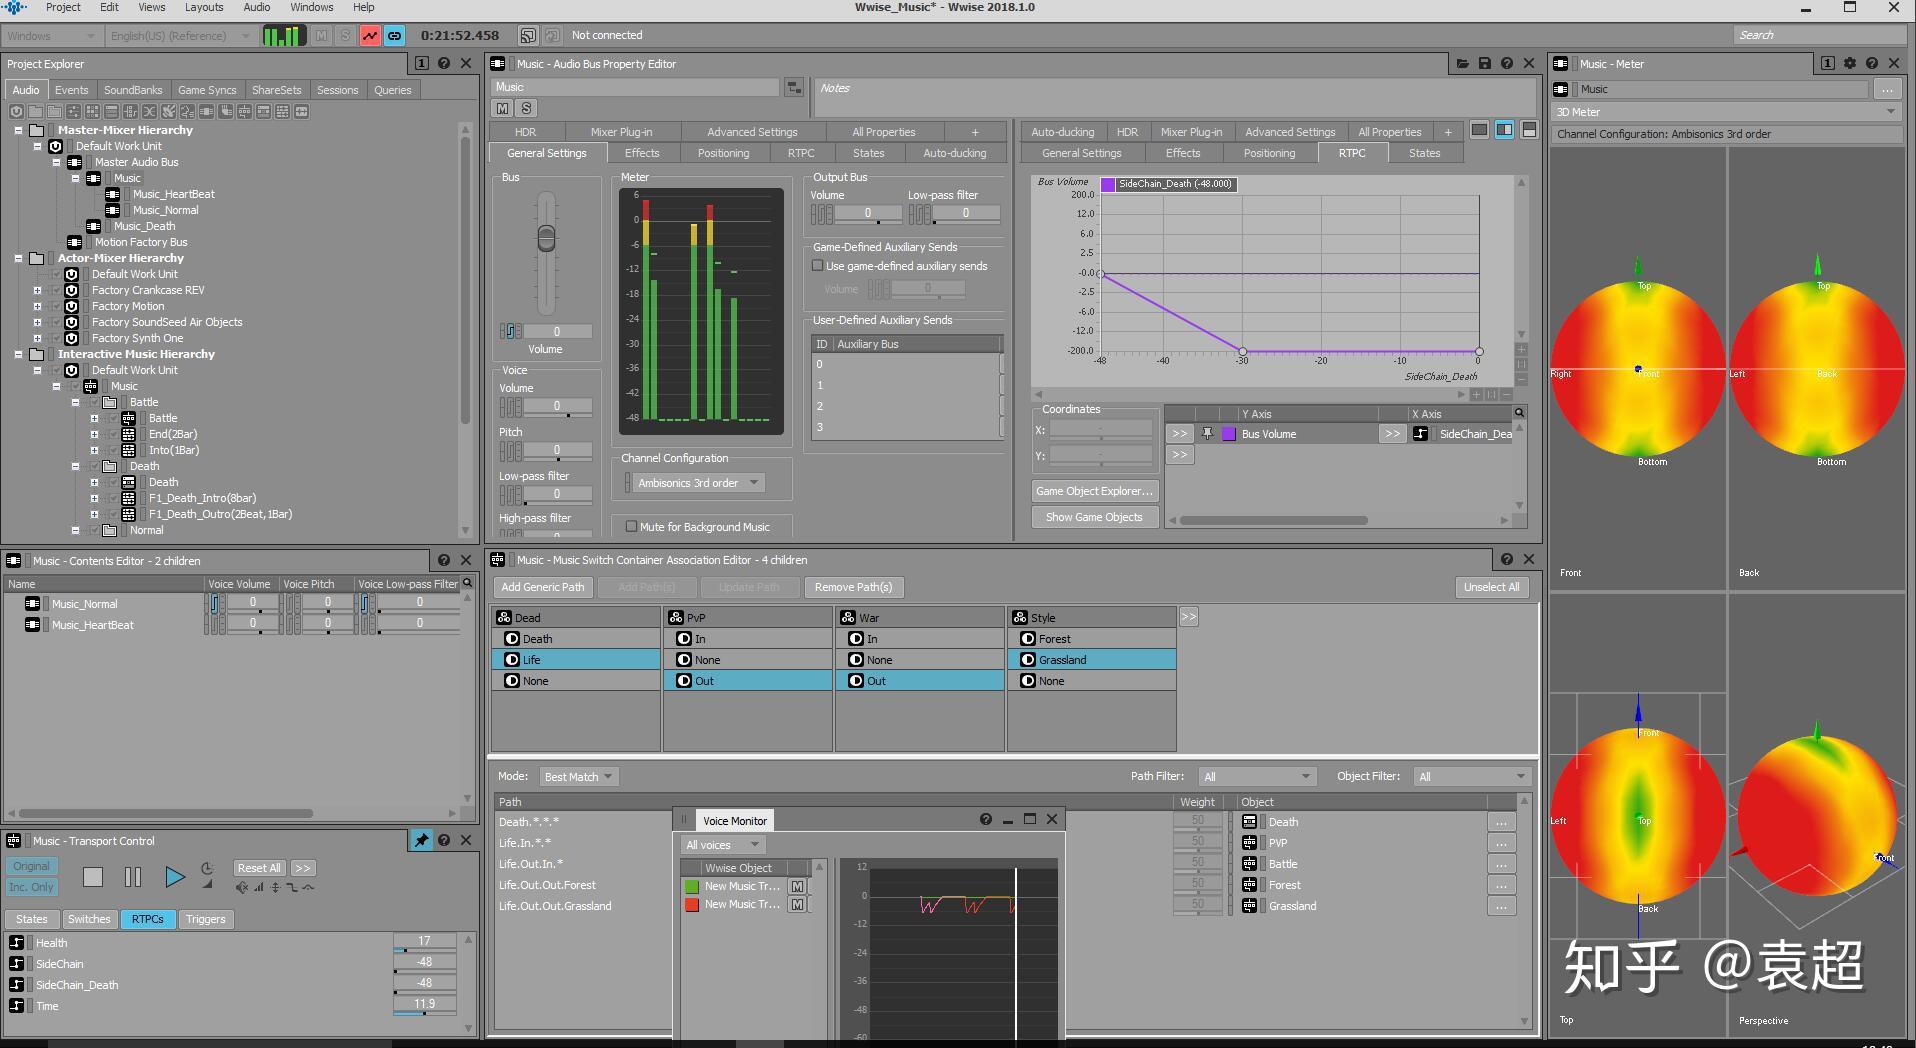Screen dimensions: 1916x1048
Task: Click the Add Generic Path button
Action: pyautogui.click(x=543, y=587)
